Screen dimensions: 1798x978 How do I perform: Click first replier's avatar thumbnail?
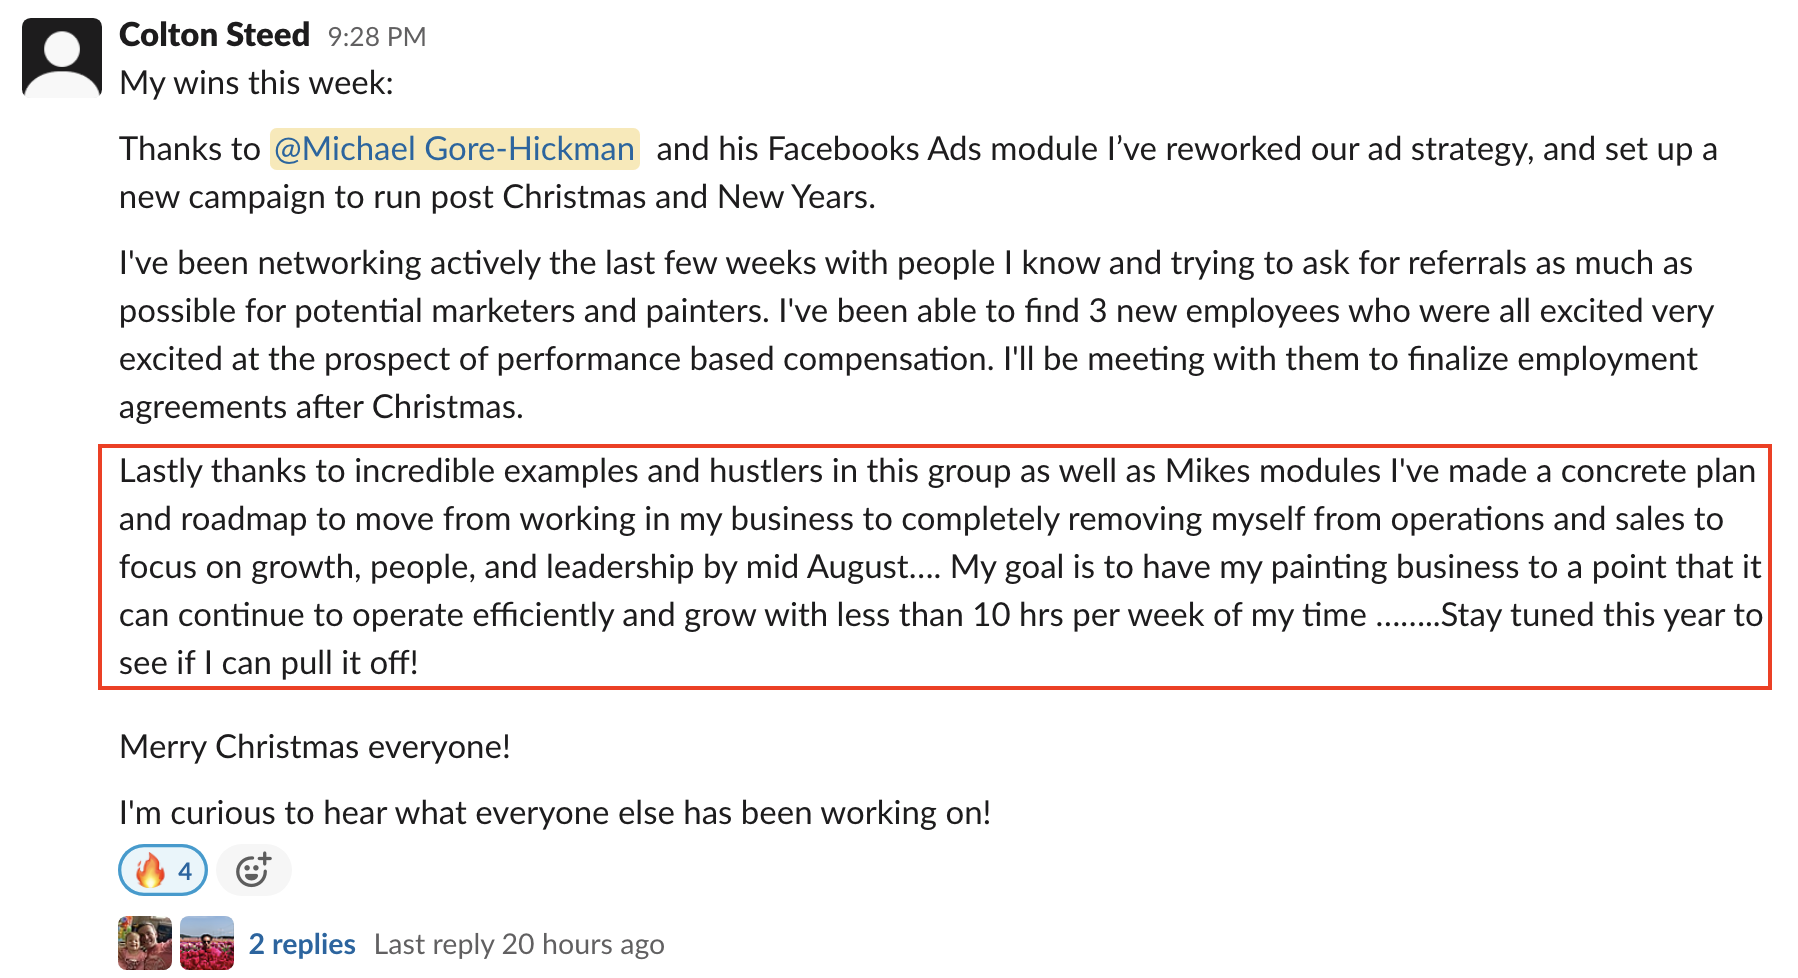(x=145, y=943)
